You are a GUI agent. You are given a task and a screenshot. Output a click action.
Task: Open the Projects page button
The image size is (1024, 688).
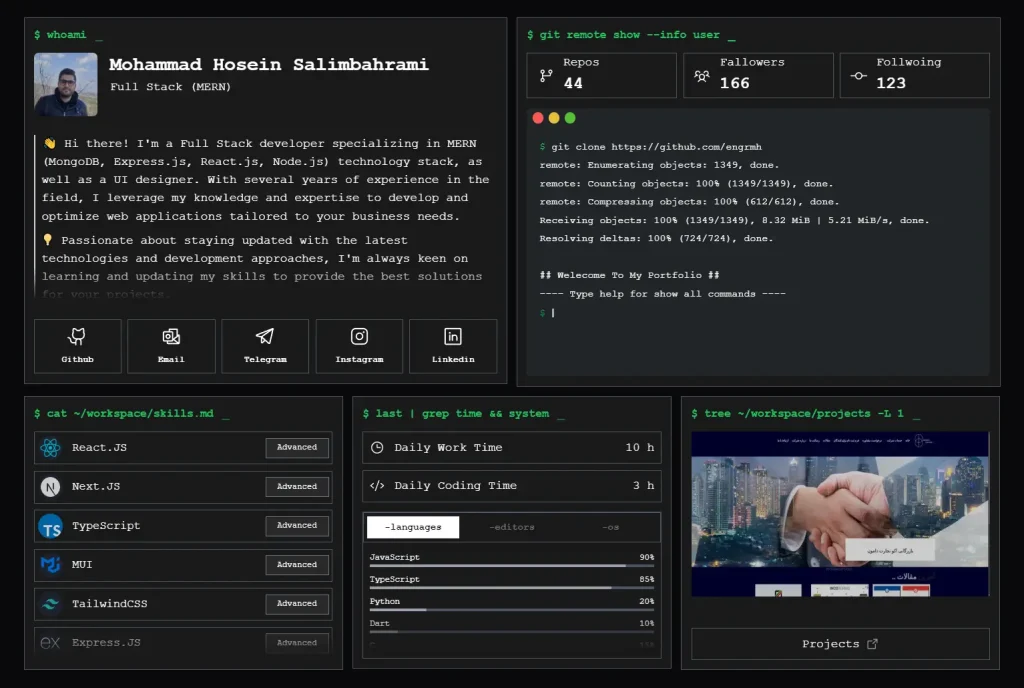point(839,644)
